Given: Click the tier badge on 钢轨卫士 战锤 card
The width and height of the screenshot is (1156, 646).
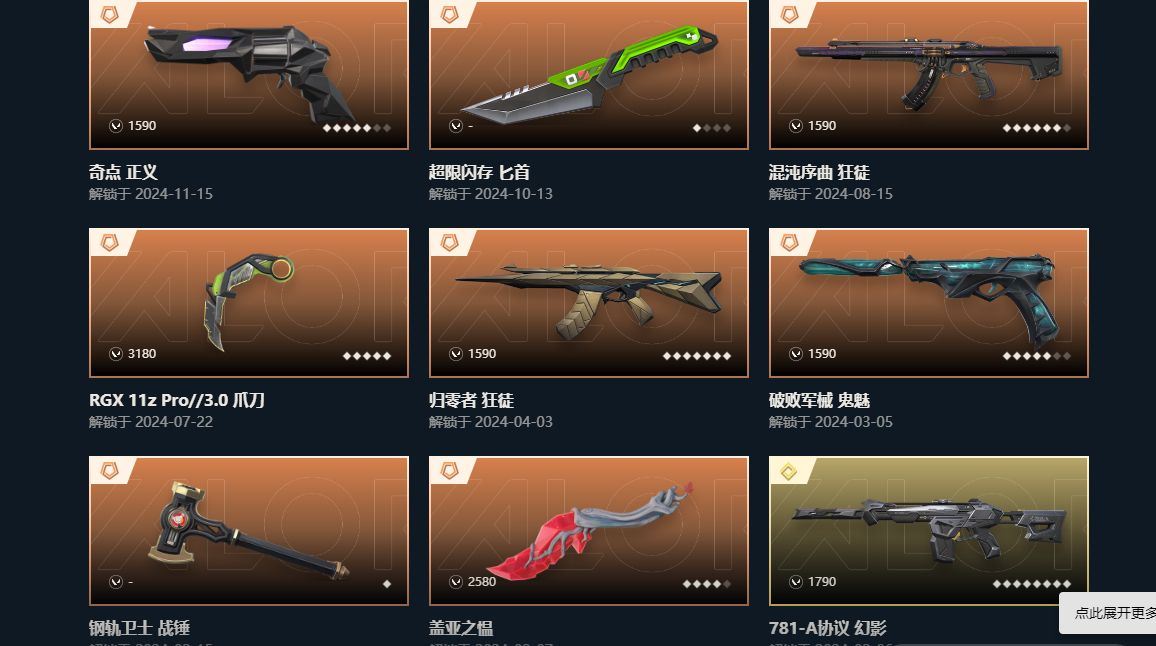Looking at the screenshot, I should (109, 471).
